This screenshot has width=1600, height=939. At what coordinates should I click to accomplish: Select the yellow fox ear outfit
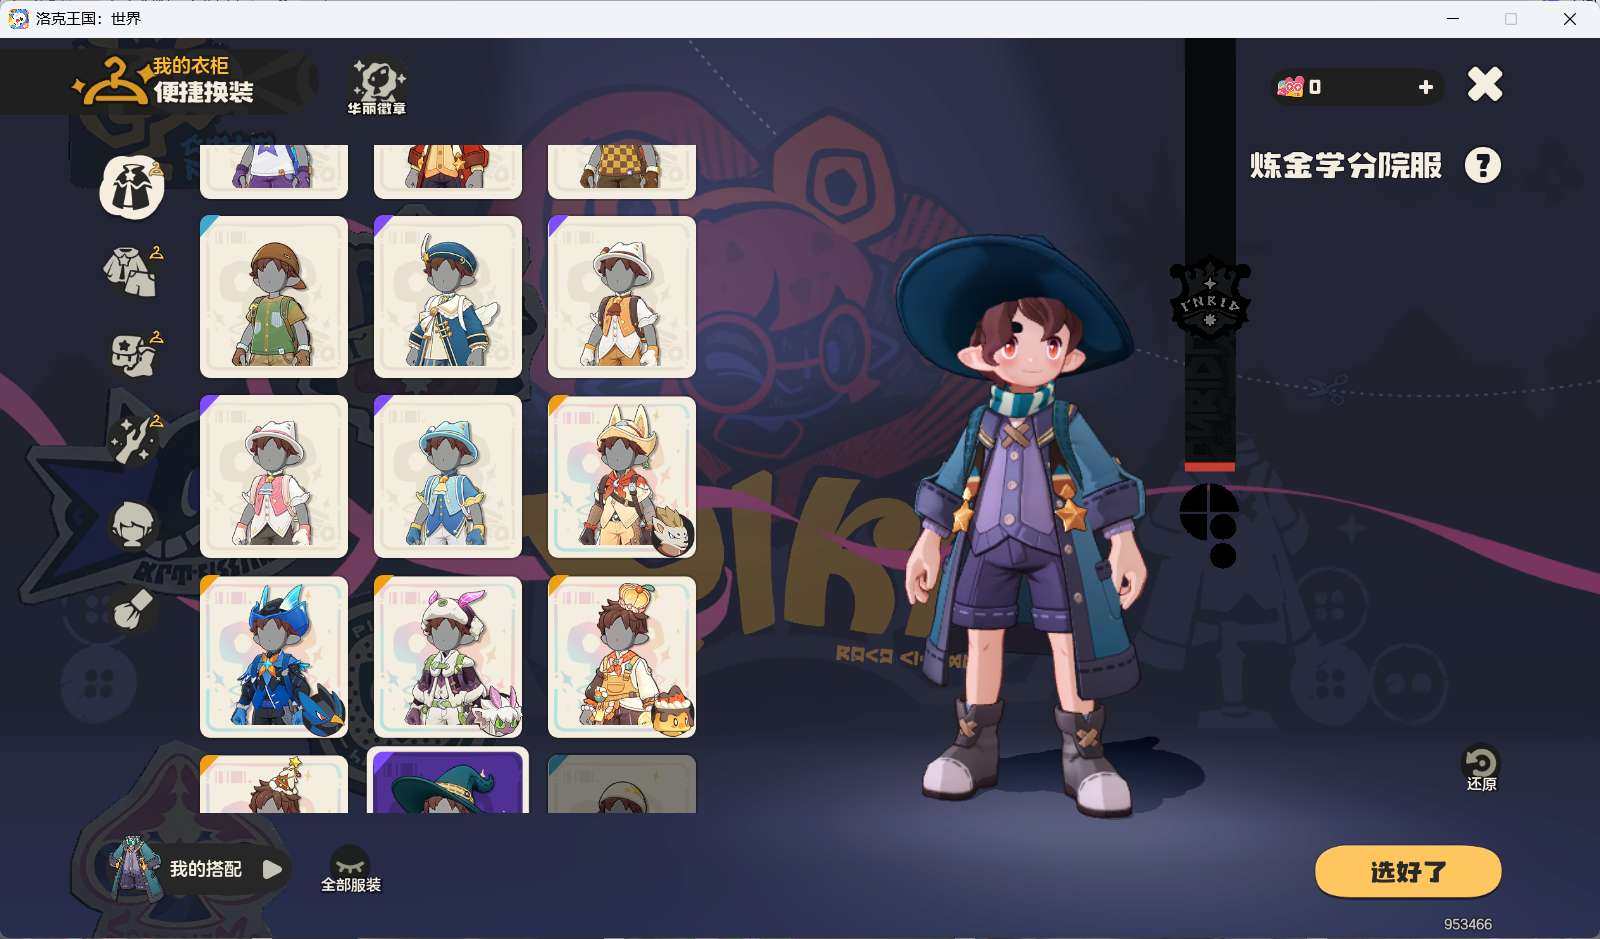coord(622,477)
